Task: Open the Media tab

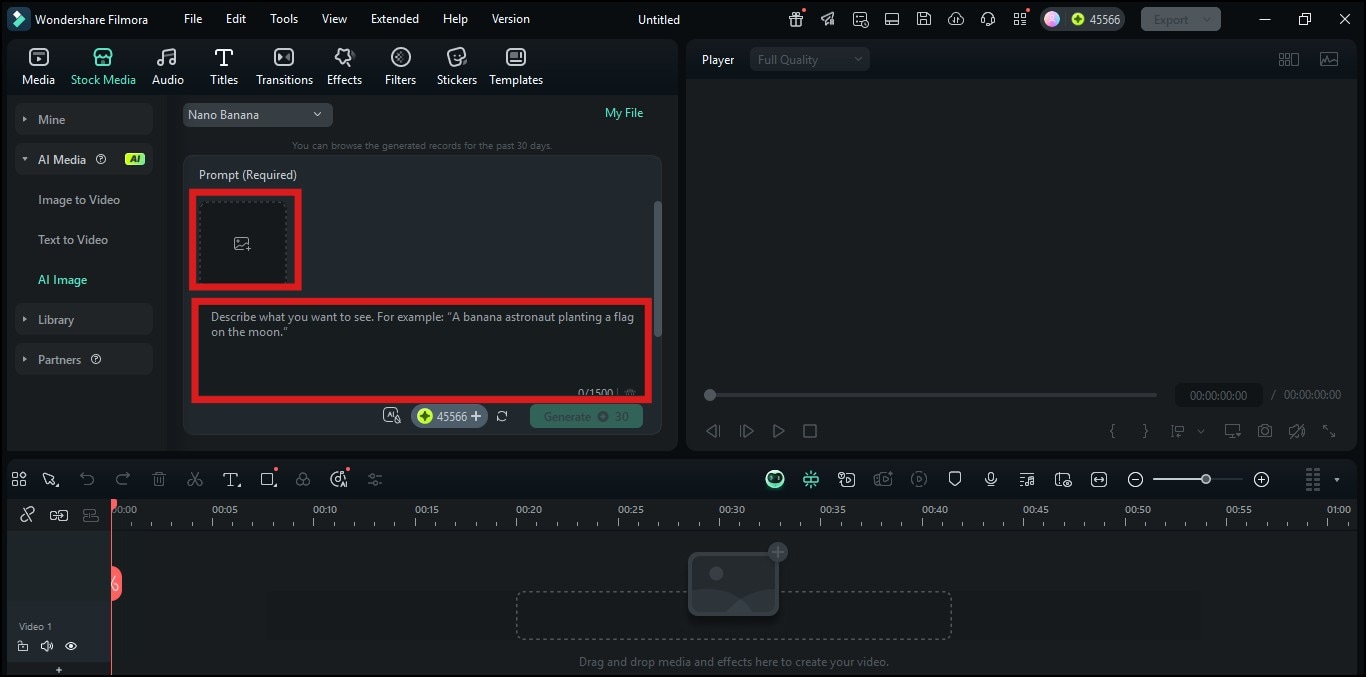Action: pos(38,67)
